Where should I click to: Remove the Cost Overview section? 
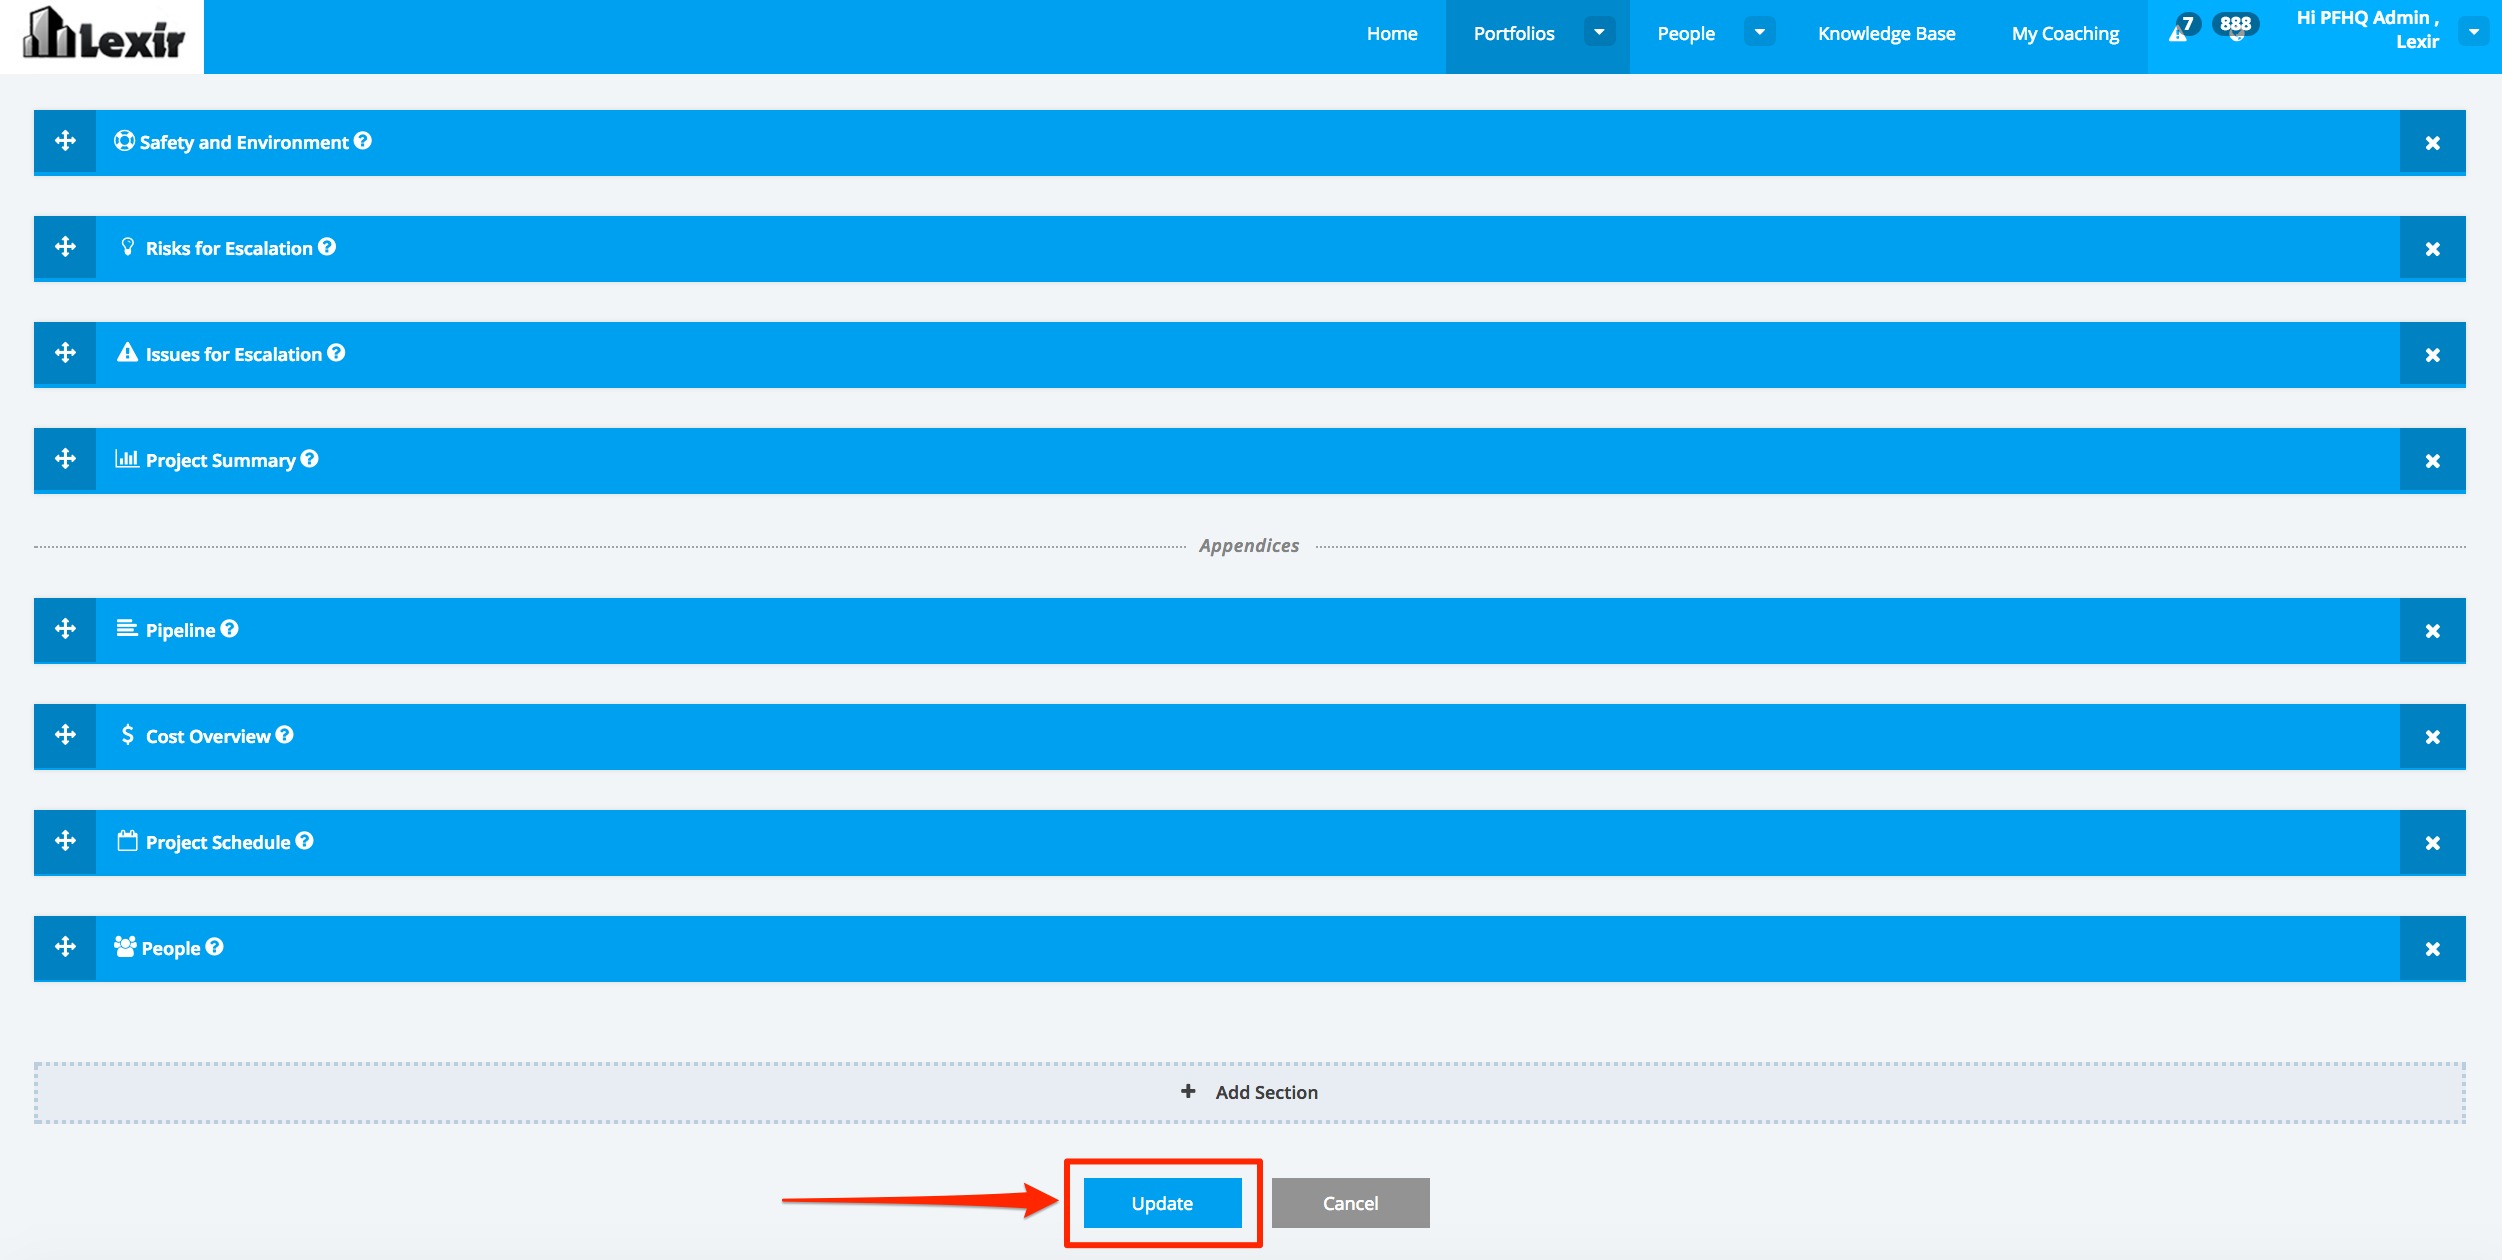2432,737
